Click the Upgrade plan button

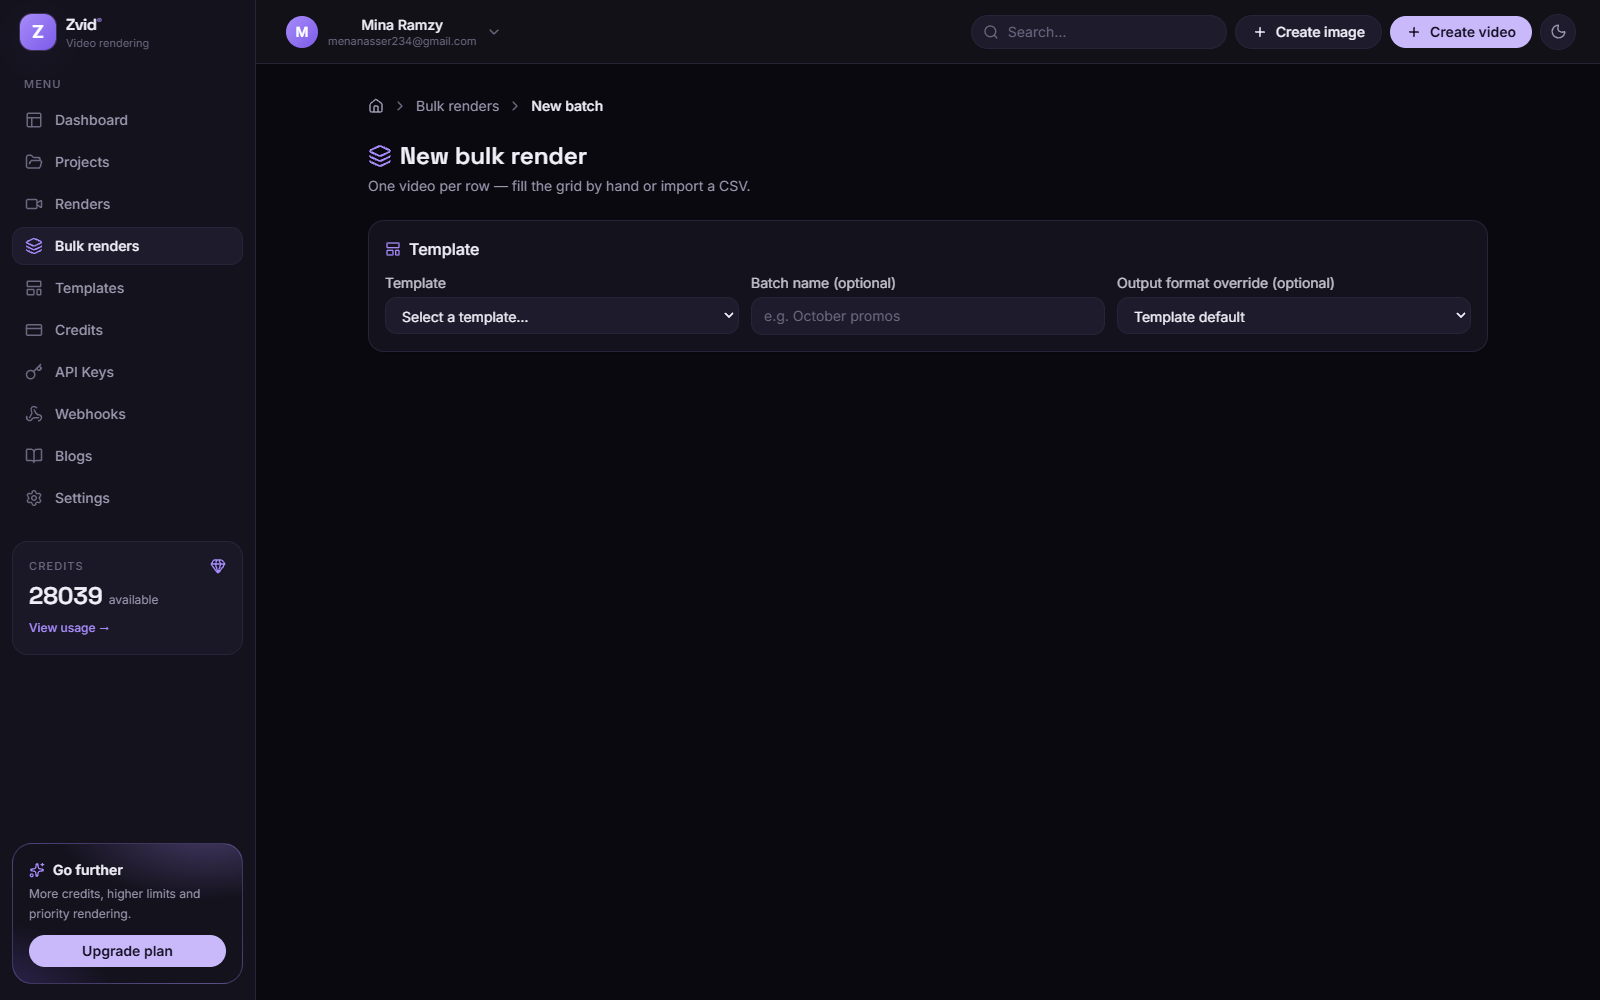(127, 951)
